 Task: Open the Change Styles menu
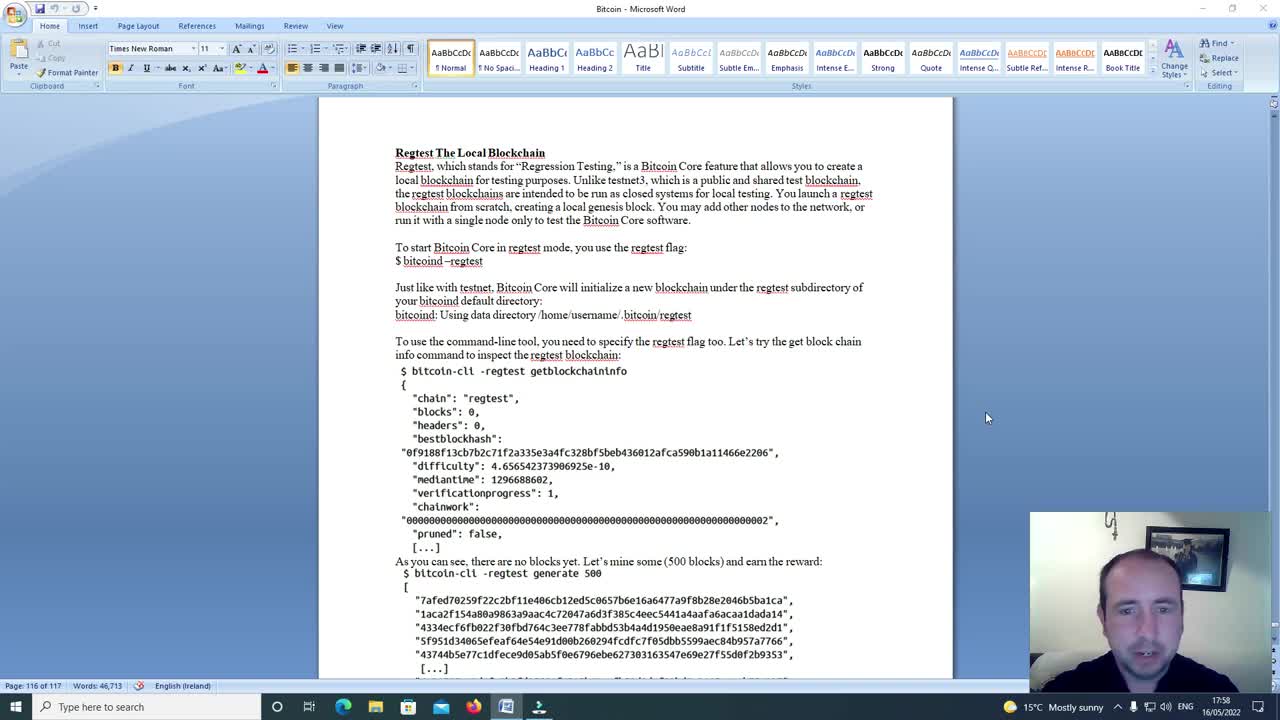coord(1174,59)
